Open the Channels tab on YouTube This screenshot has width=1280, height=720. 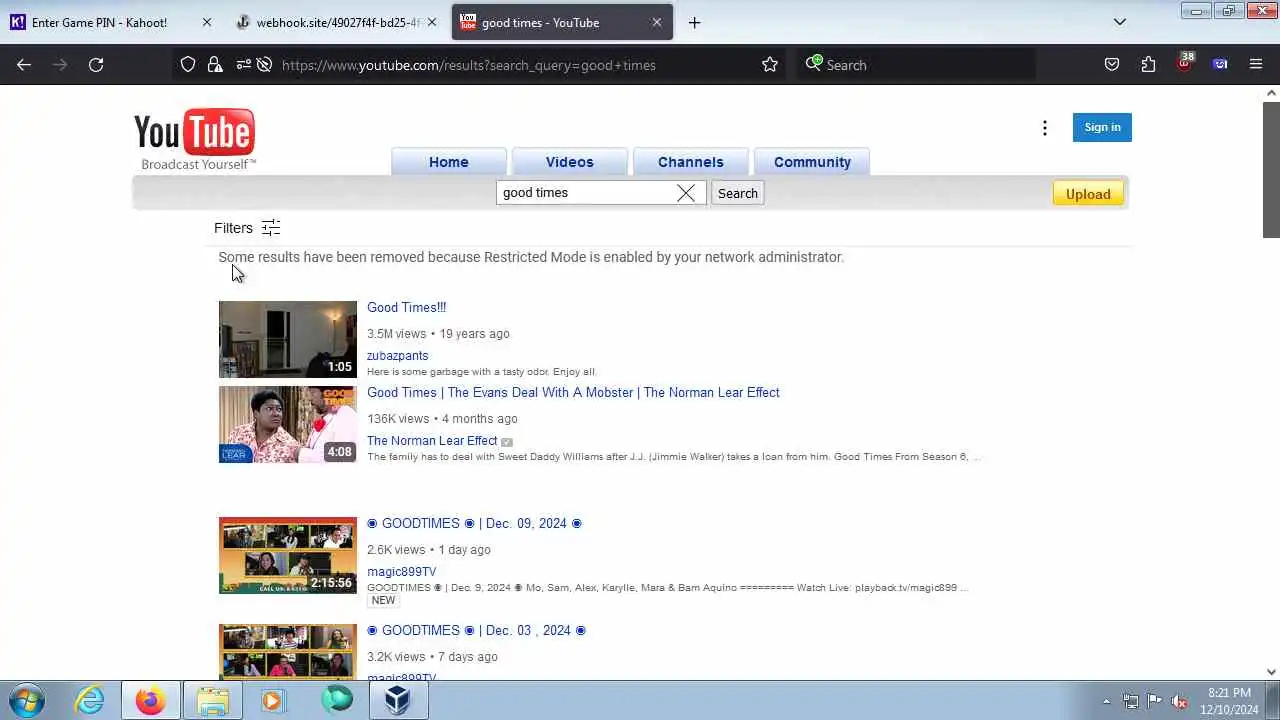[691, 162]
